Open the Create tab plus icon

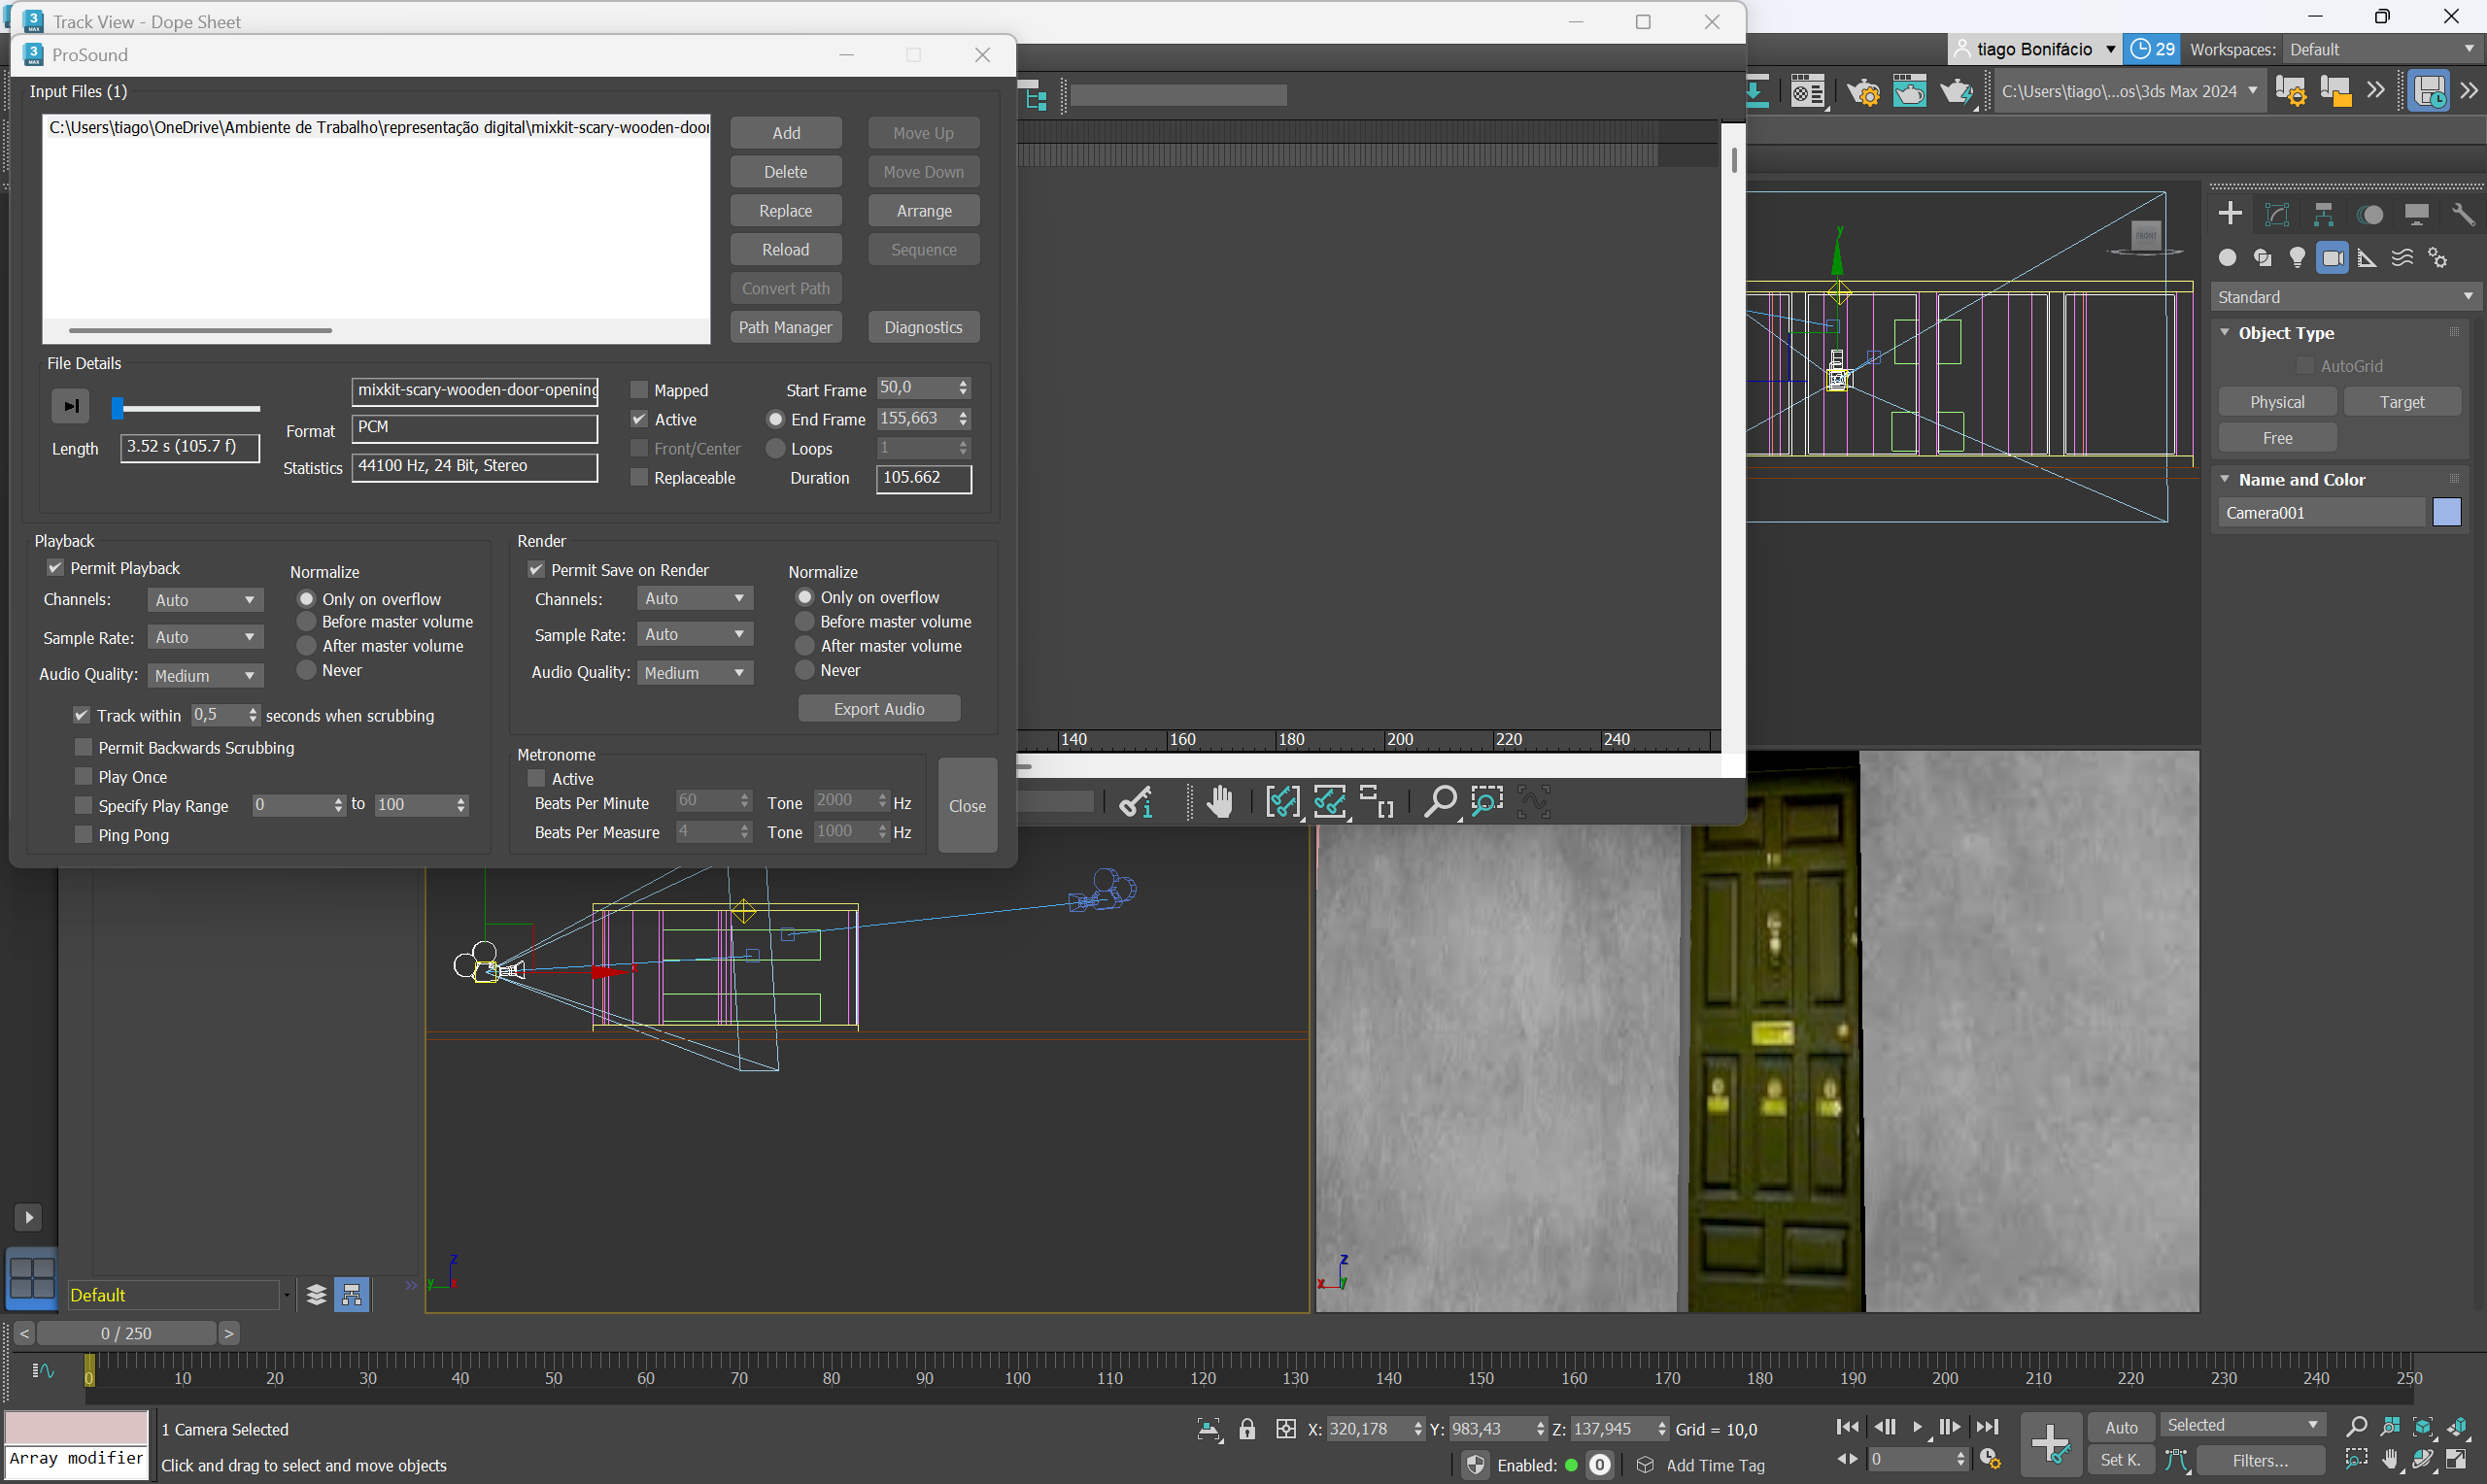point(2230,214)
